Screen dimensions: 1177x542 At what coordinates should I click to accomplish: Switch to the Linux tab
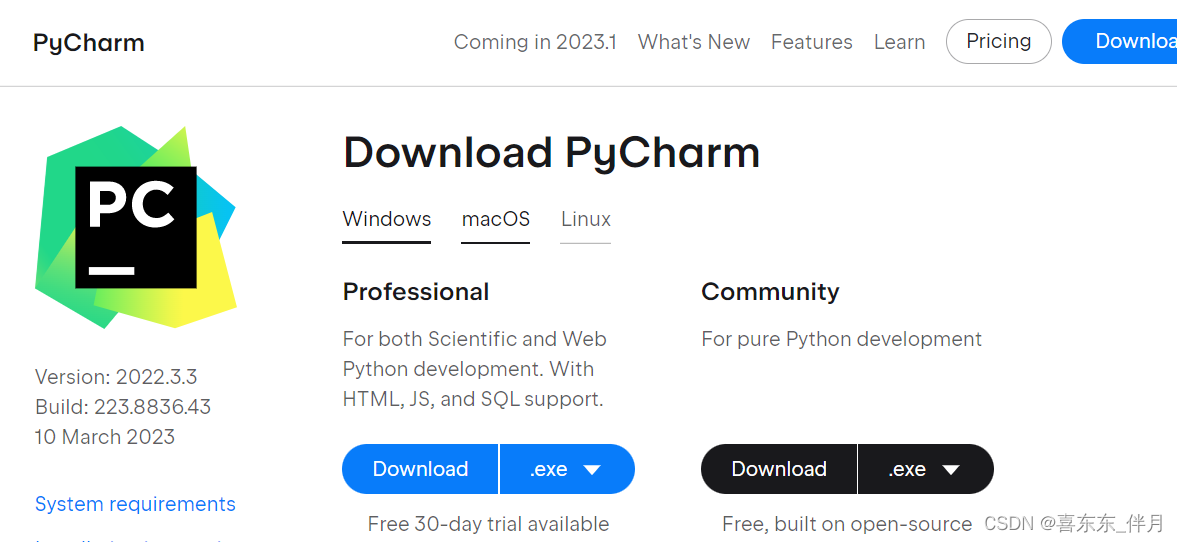coord(585,219)
